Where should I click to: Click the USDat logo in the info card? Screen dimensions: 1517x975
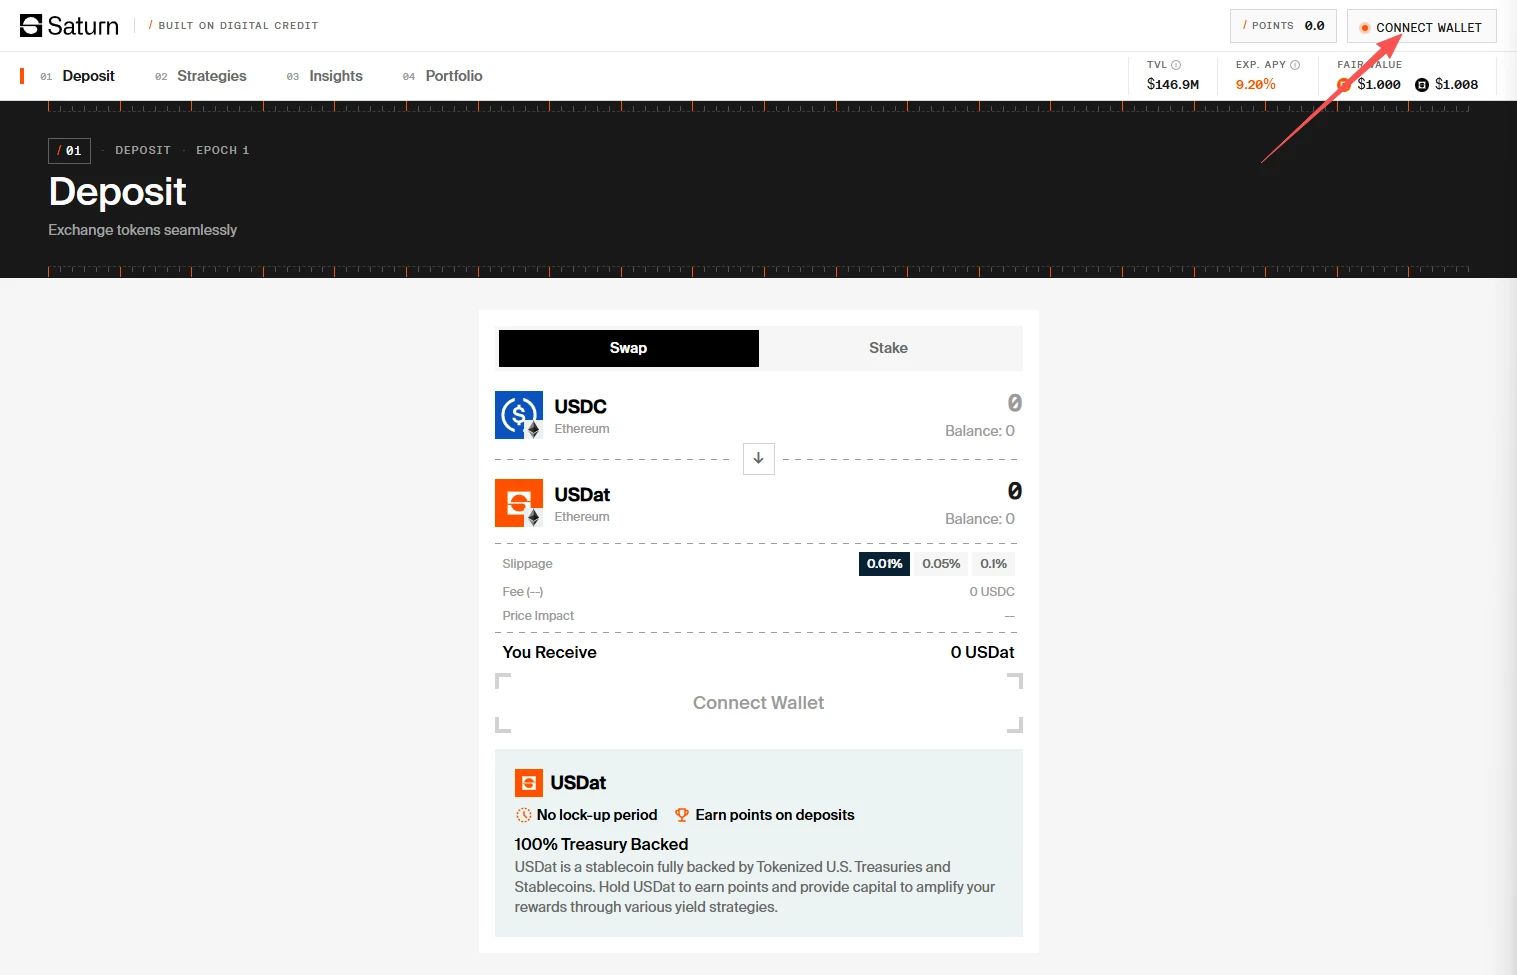529,783
